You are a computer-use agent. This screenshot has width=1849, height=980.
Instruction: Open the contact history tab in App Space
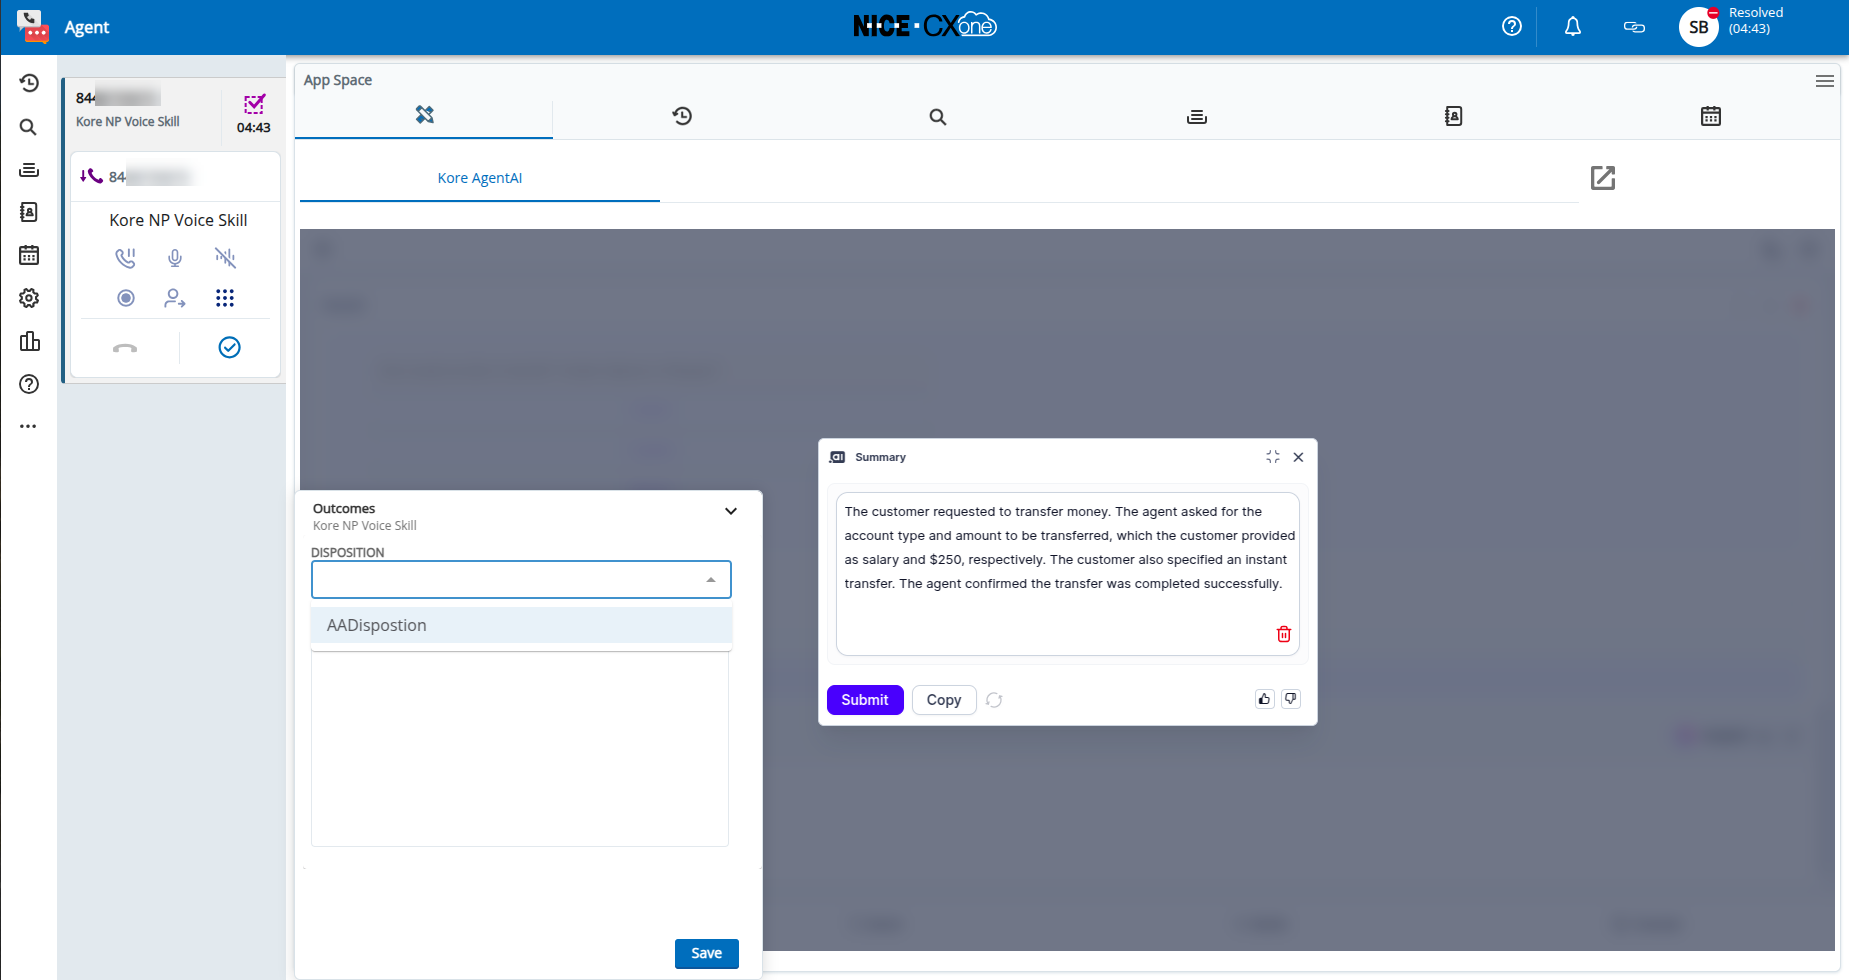pos(682,116)
